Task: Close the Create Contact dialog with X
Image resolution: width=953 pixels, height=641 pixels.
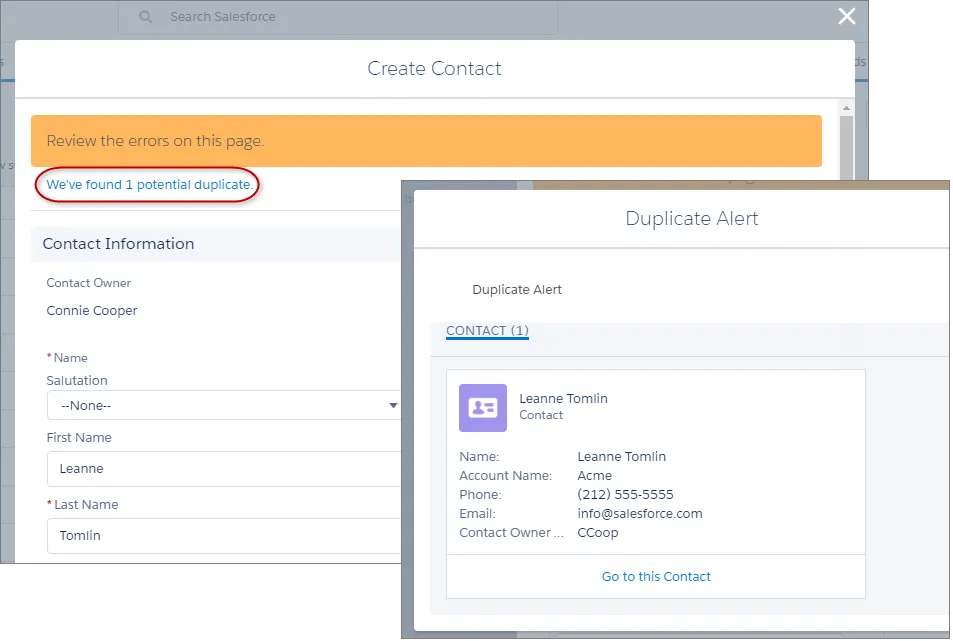Action: click(846, 16)
